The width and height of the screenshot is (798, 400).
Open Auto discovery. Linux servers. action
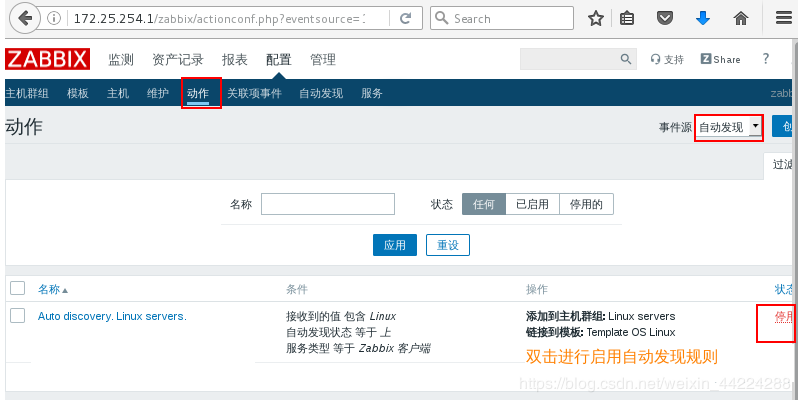pyautogui.click(x=112, y=316)
